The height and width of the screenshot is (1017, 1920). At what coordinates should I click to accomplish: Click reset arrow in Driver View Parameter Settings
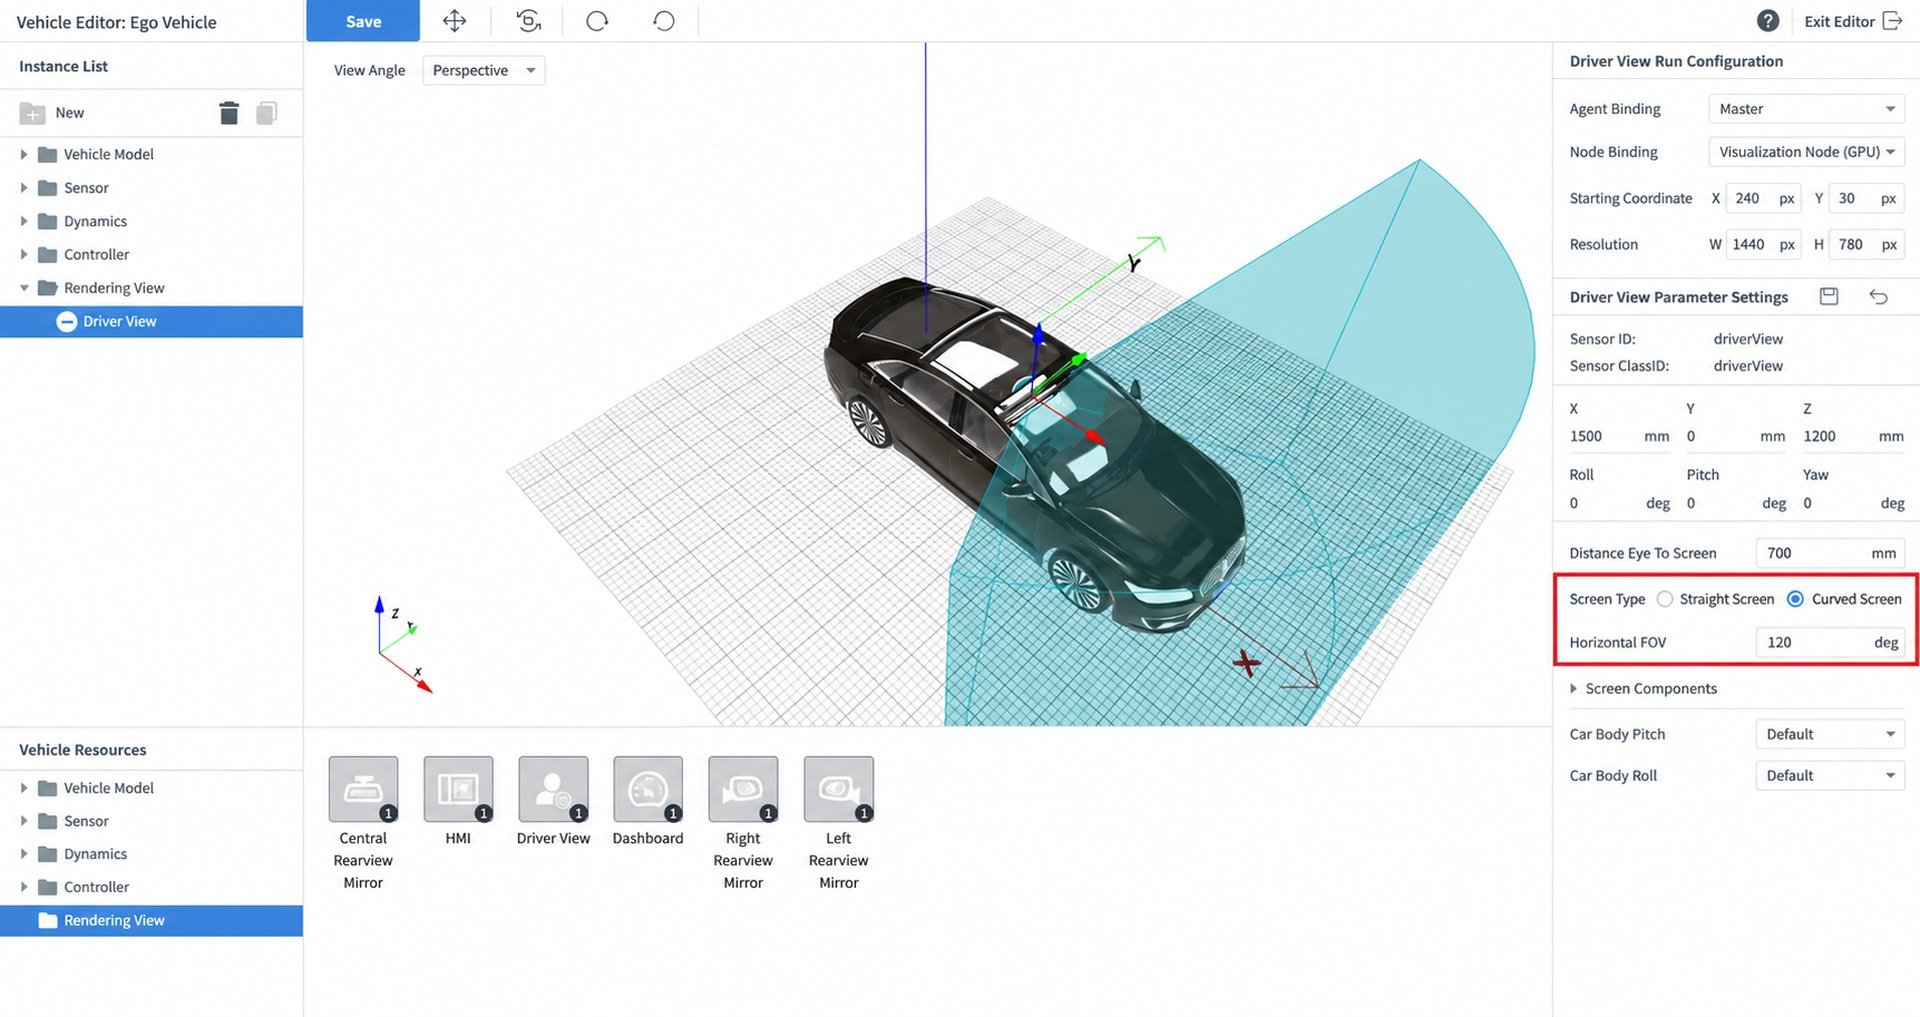tap(1878, 296)
